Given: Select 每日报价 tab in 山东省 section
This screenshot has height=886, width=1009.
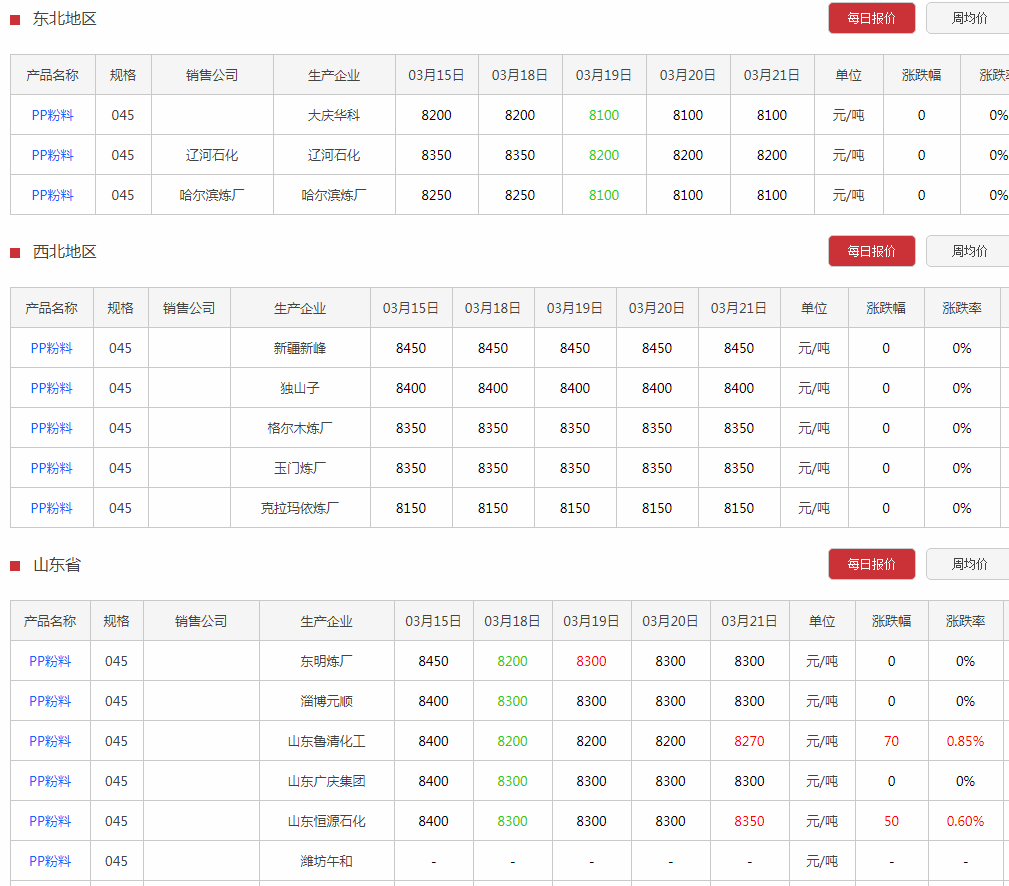Looking at the screenshot, I should pyautogui.click(x=871, y=564).
